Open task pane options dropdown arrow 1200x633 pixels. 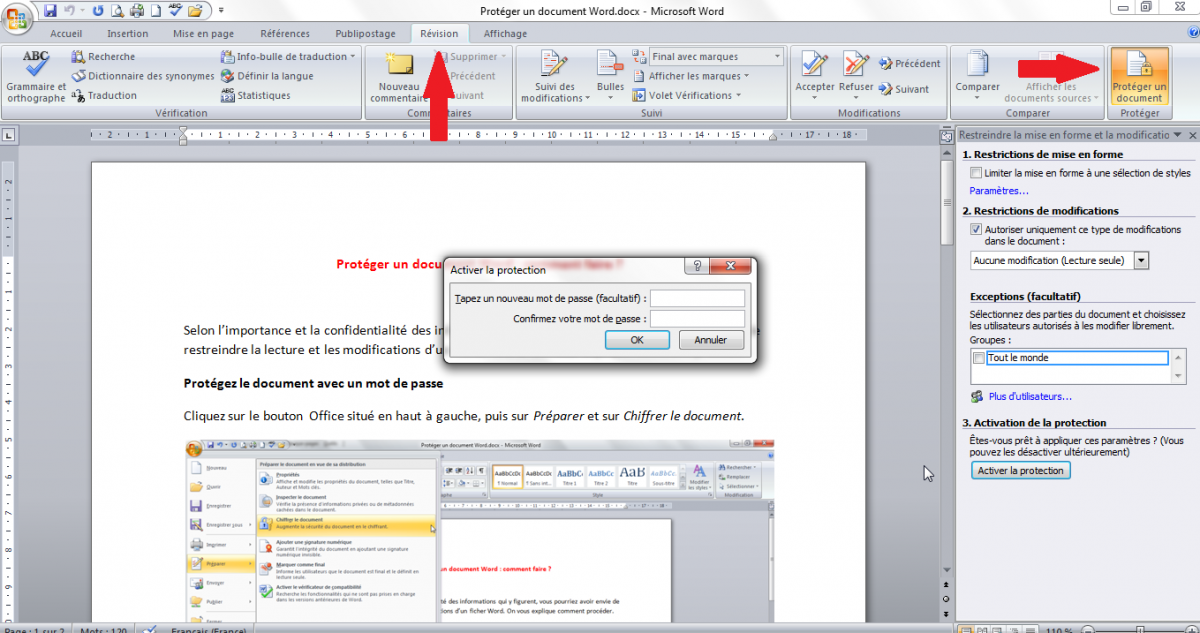click(1177, 134)
